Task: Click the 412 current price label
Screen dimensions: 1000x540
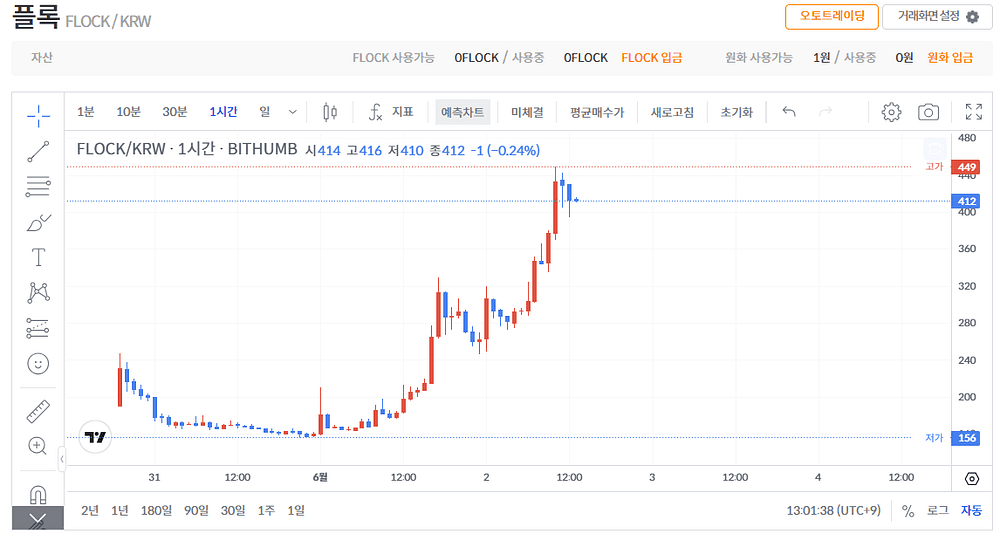Action: click(966, 201)
